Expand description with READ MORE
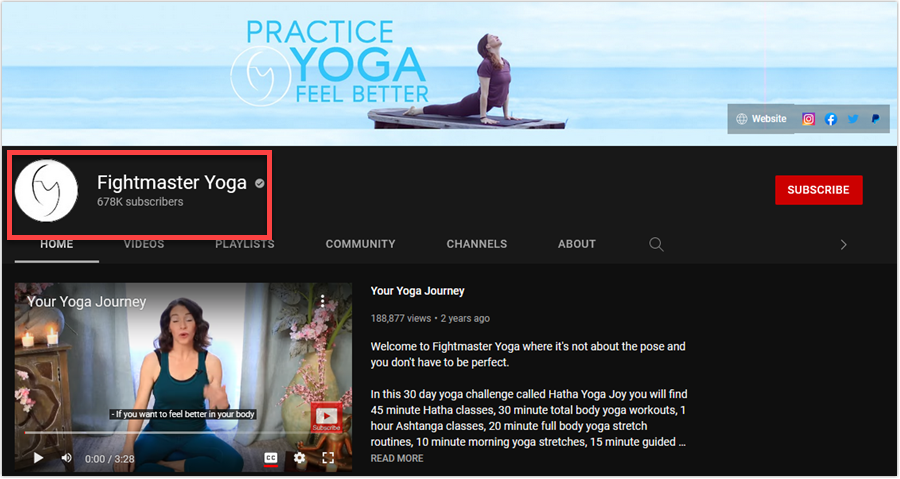The image size is (900, 479). click(397, 458)
